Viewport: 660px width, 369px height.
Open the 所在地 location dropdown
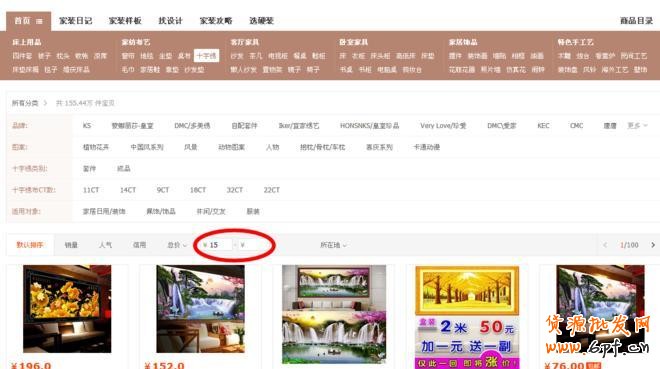click(x=333, y=245)
